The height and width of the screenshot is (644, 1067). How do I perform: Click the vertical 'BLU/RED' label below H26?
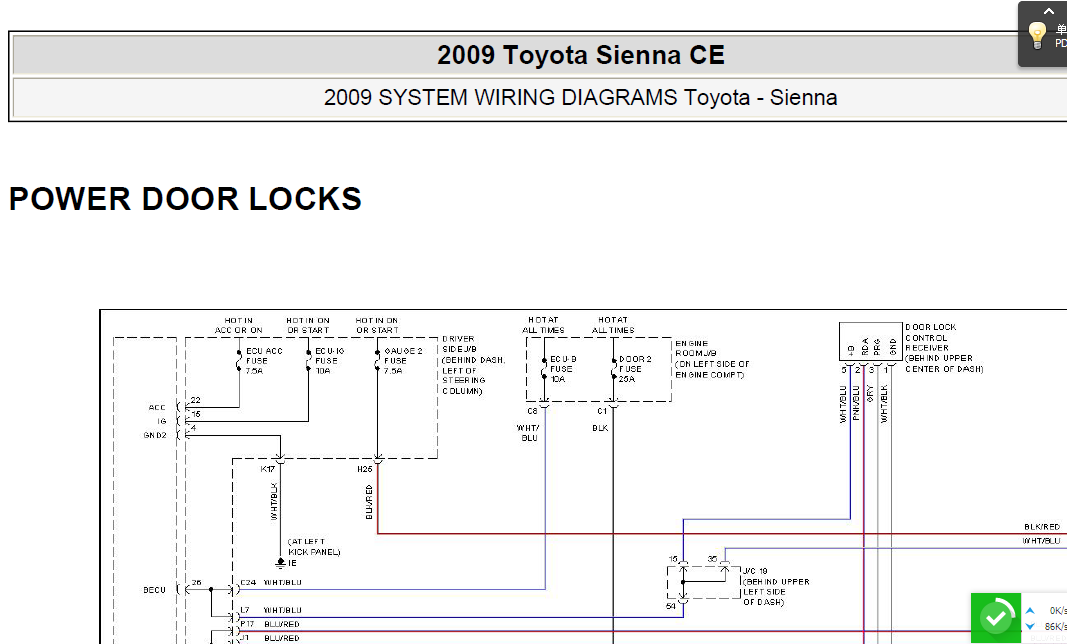coord(369,502)
